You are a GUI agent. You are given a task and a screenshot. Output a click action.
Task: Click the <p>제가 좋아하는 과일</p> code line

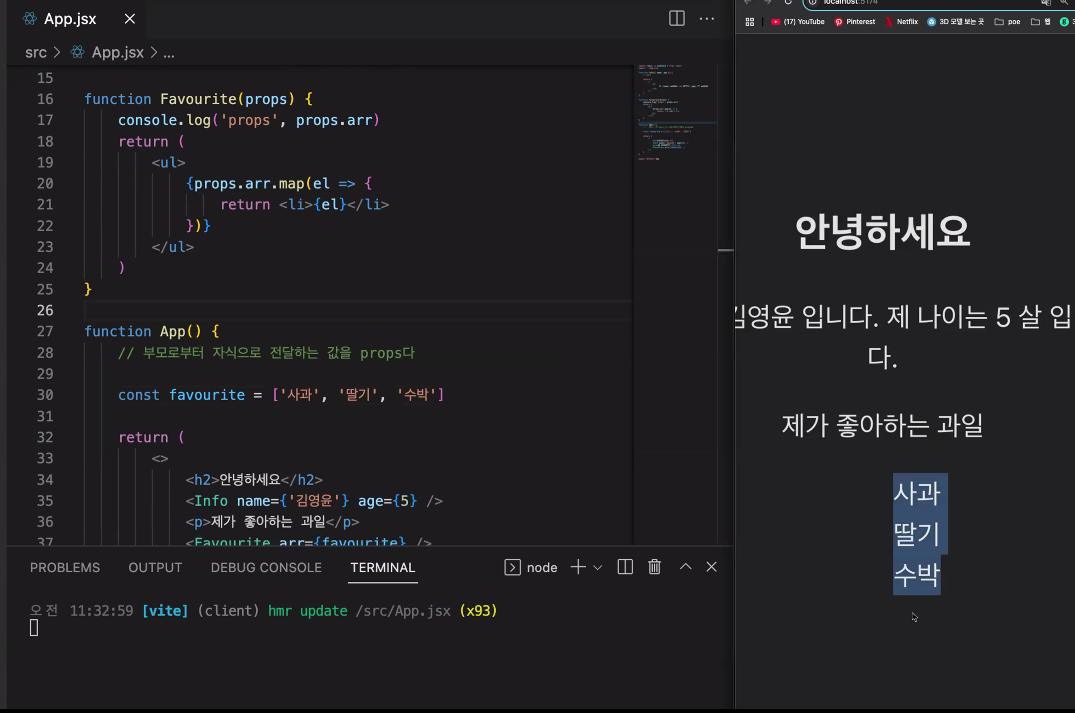272,522
